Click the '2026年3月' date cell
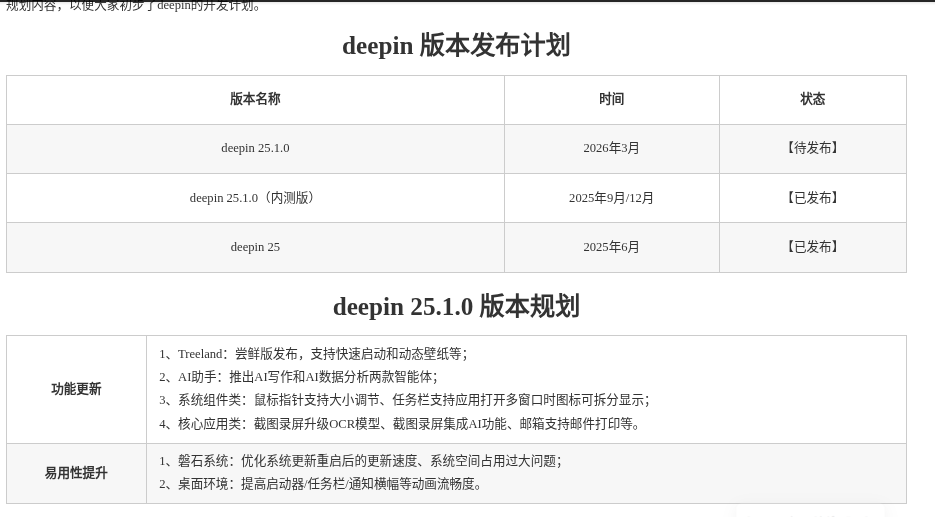Image resolution: width=935 pixels, height=517 pixels. click(611, 148)
